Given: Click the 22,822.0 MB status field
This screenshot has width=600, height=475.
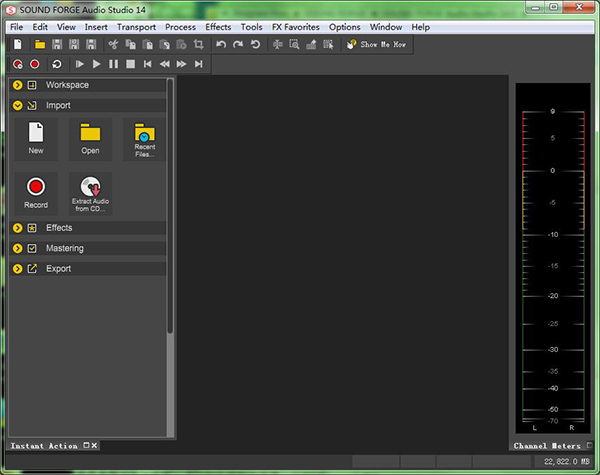Looking at the screenshot, I should pos(567,462).
